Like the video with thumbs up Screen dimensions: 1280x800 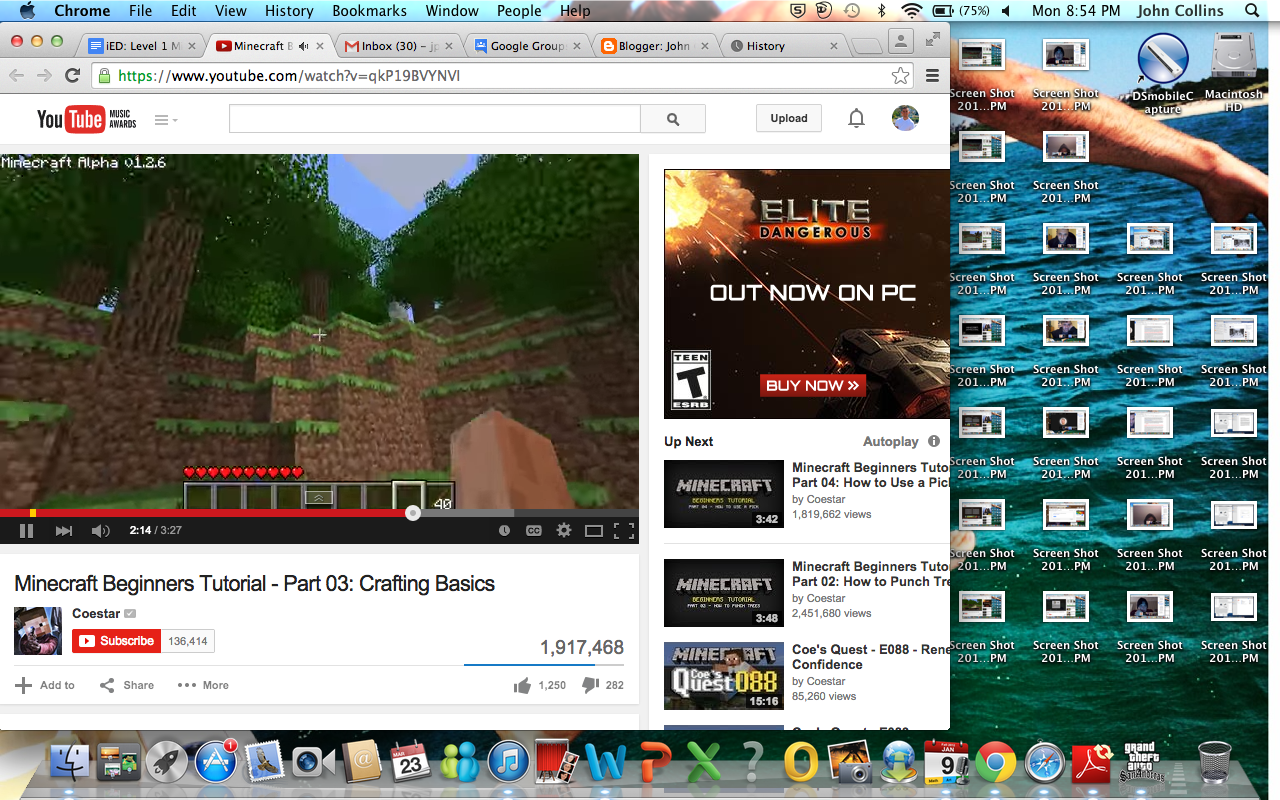(522, 685)
